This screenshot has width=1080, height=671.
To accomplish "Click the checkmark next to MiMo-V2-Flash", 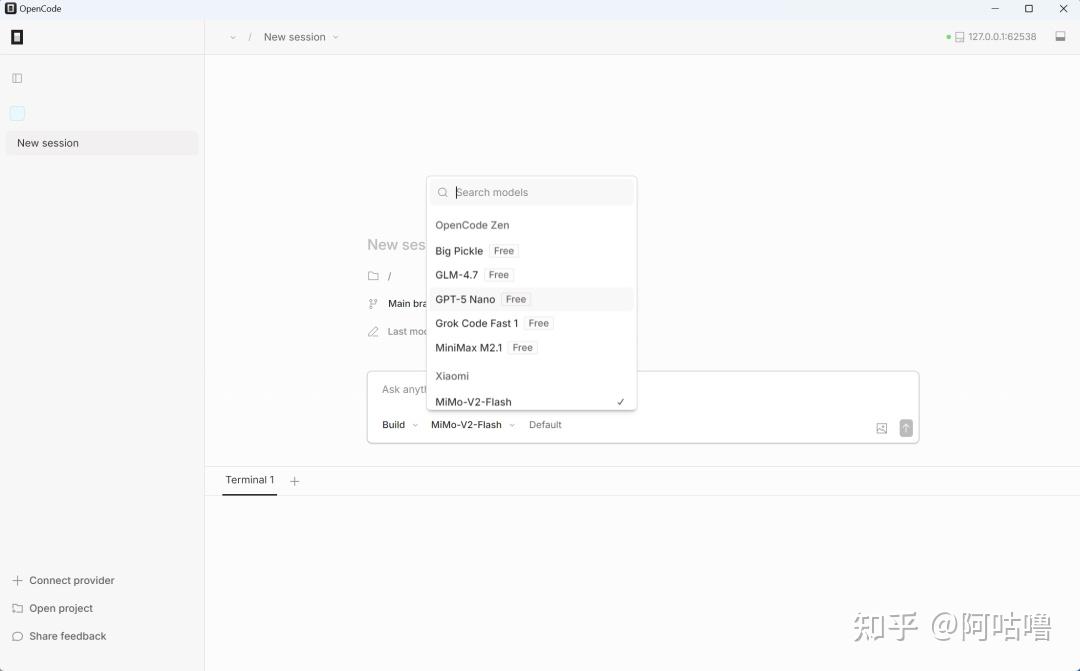I will (621, 402).
